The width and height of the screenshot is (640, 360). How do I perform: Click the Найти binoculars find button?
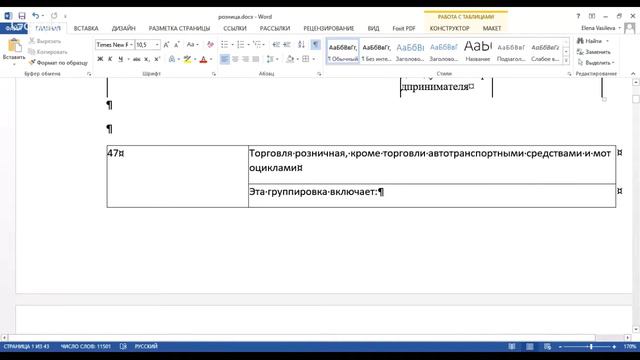[x=590, y=41]
